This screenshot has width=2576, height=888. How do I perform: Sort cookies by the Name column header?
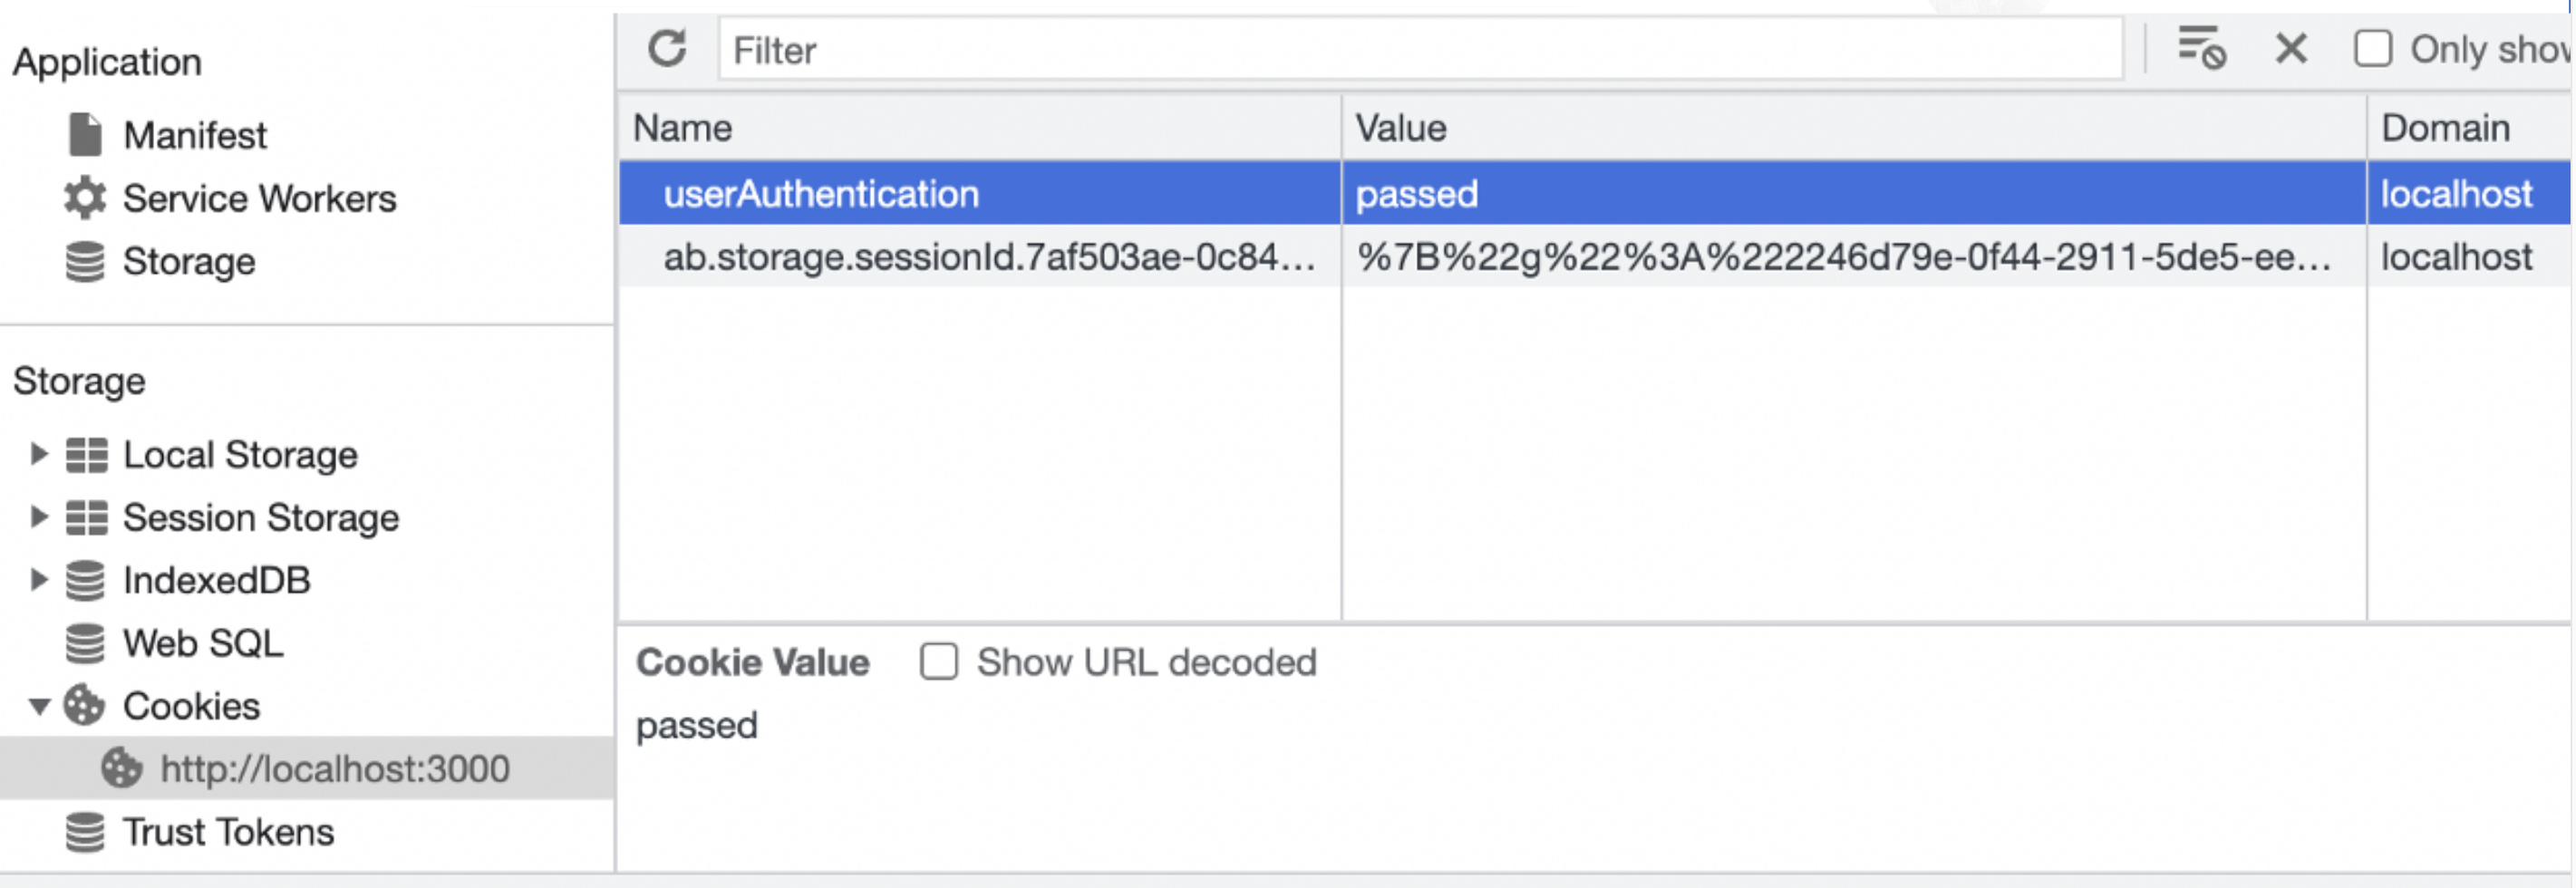(x=682, y=128)
